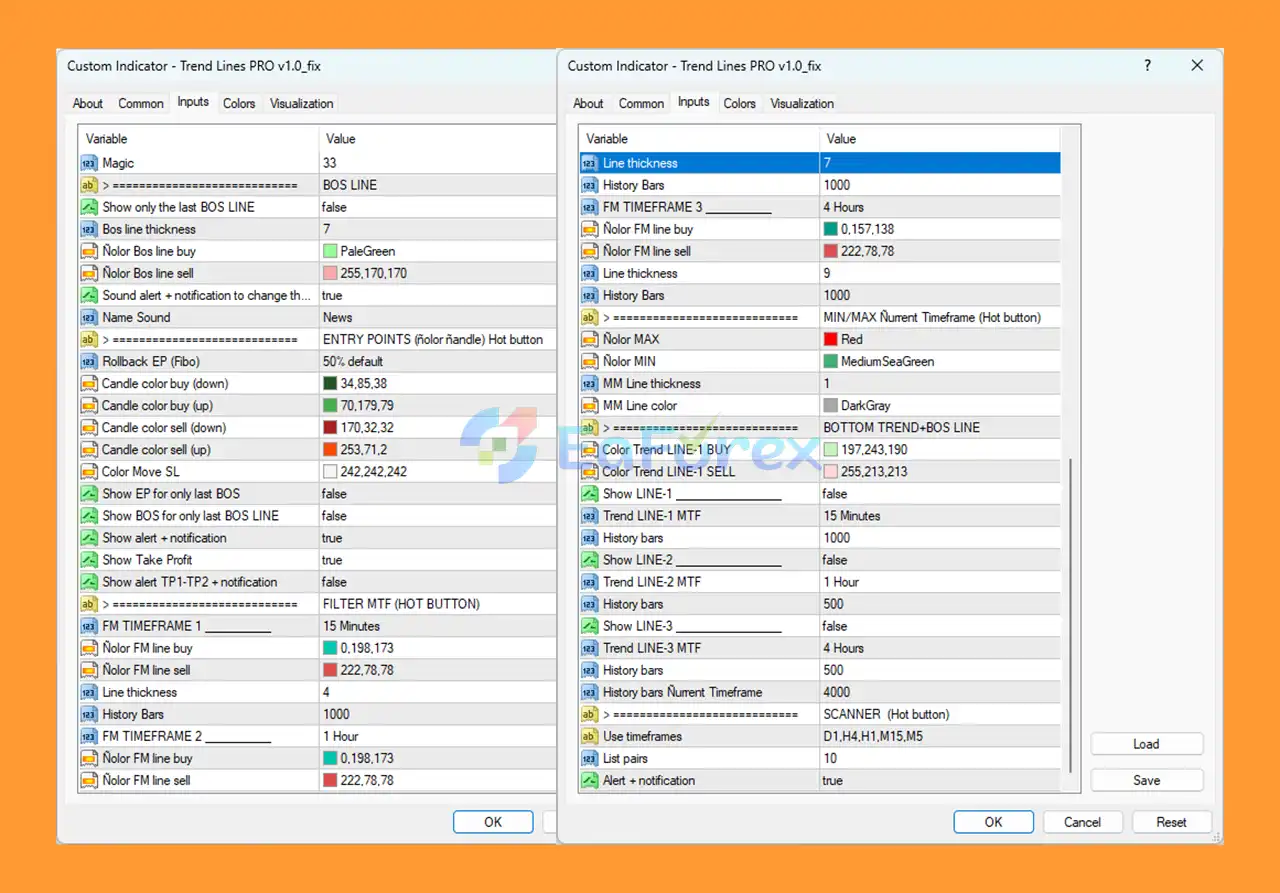1280x893 pixels.
Task: Click the icon next to Name Sound
Action: [x=88, y=317]
